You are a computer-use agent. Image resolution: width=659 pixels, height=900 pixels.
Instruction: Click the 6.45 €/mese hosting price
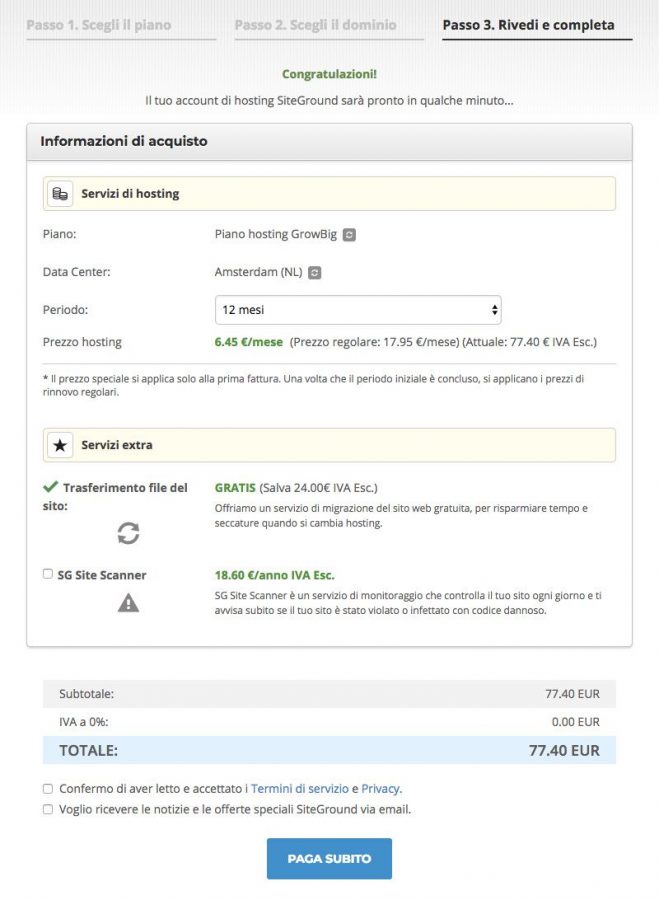click(249, 342)
